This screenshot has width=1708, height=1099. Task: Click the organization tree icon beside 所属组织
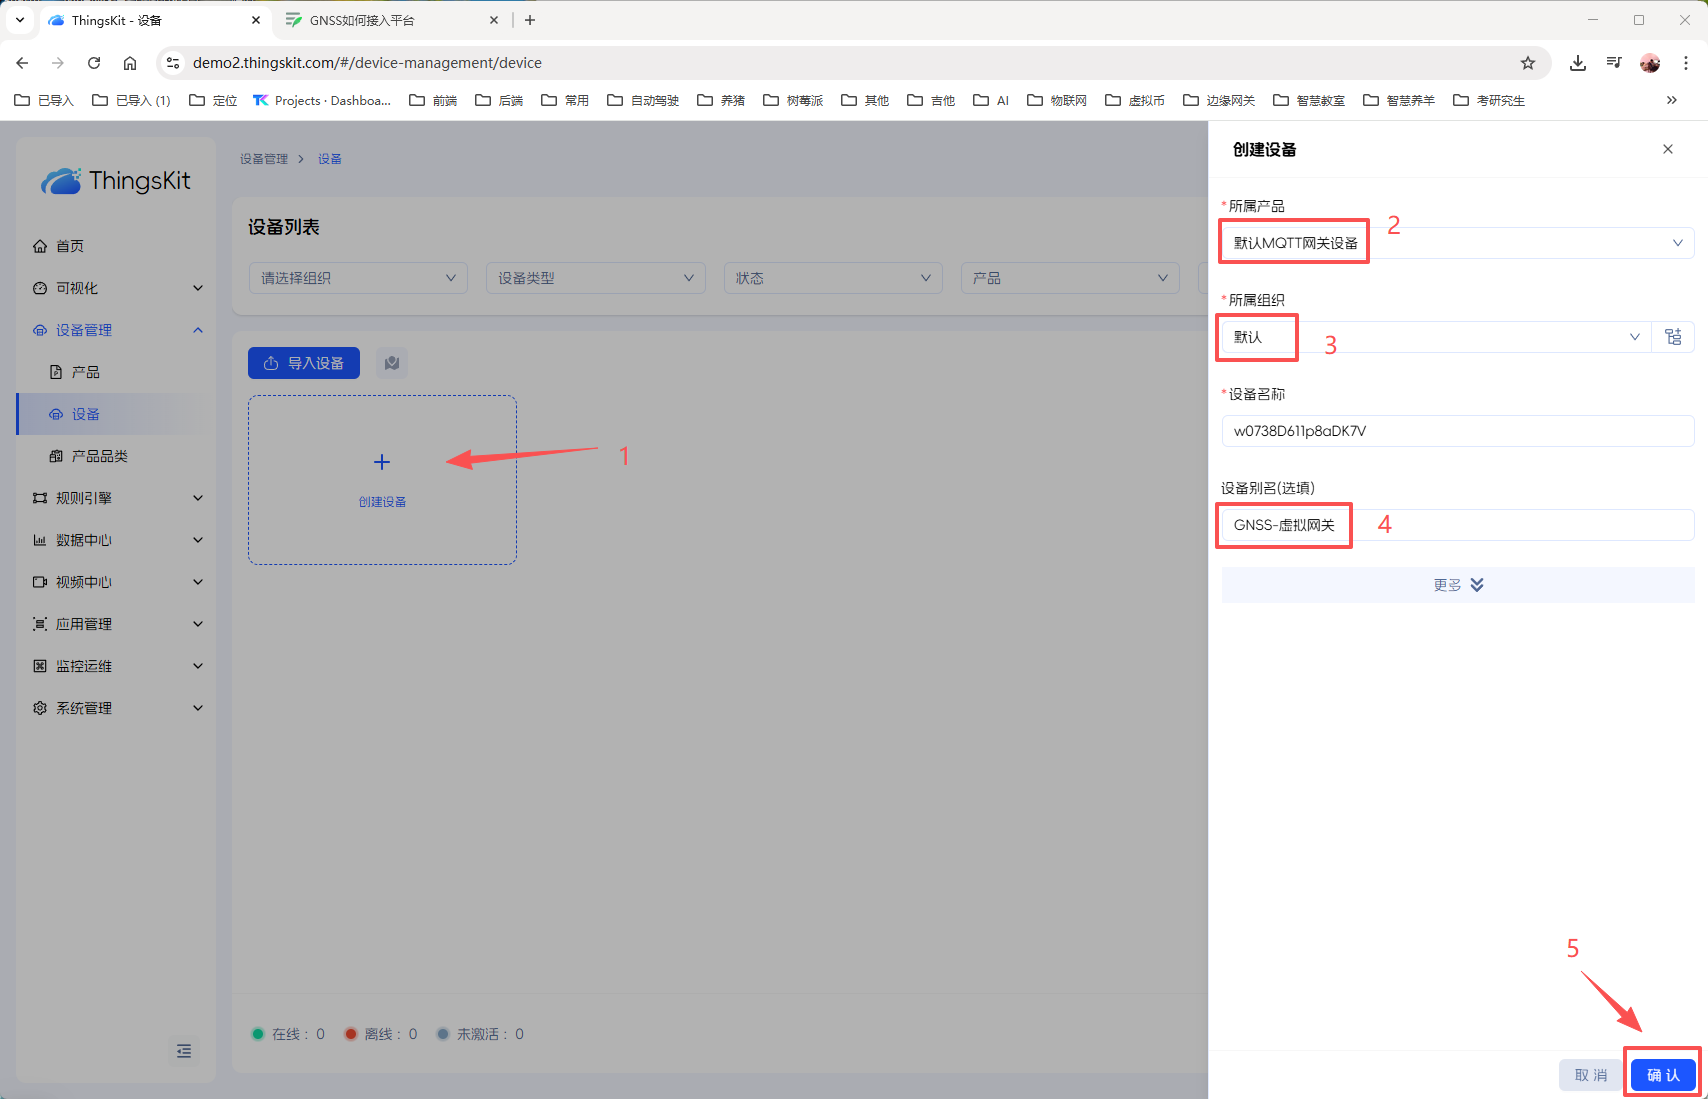tap(1673, 337)
